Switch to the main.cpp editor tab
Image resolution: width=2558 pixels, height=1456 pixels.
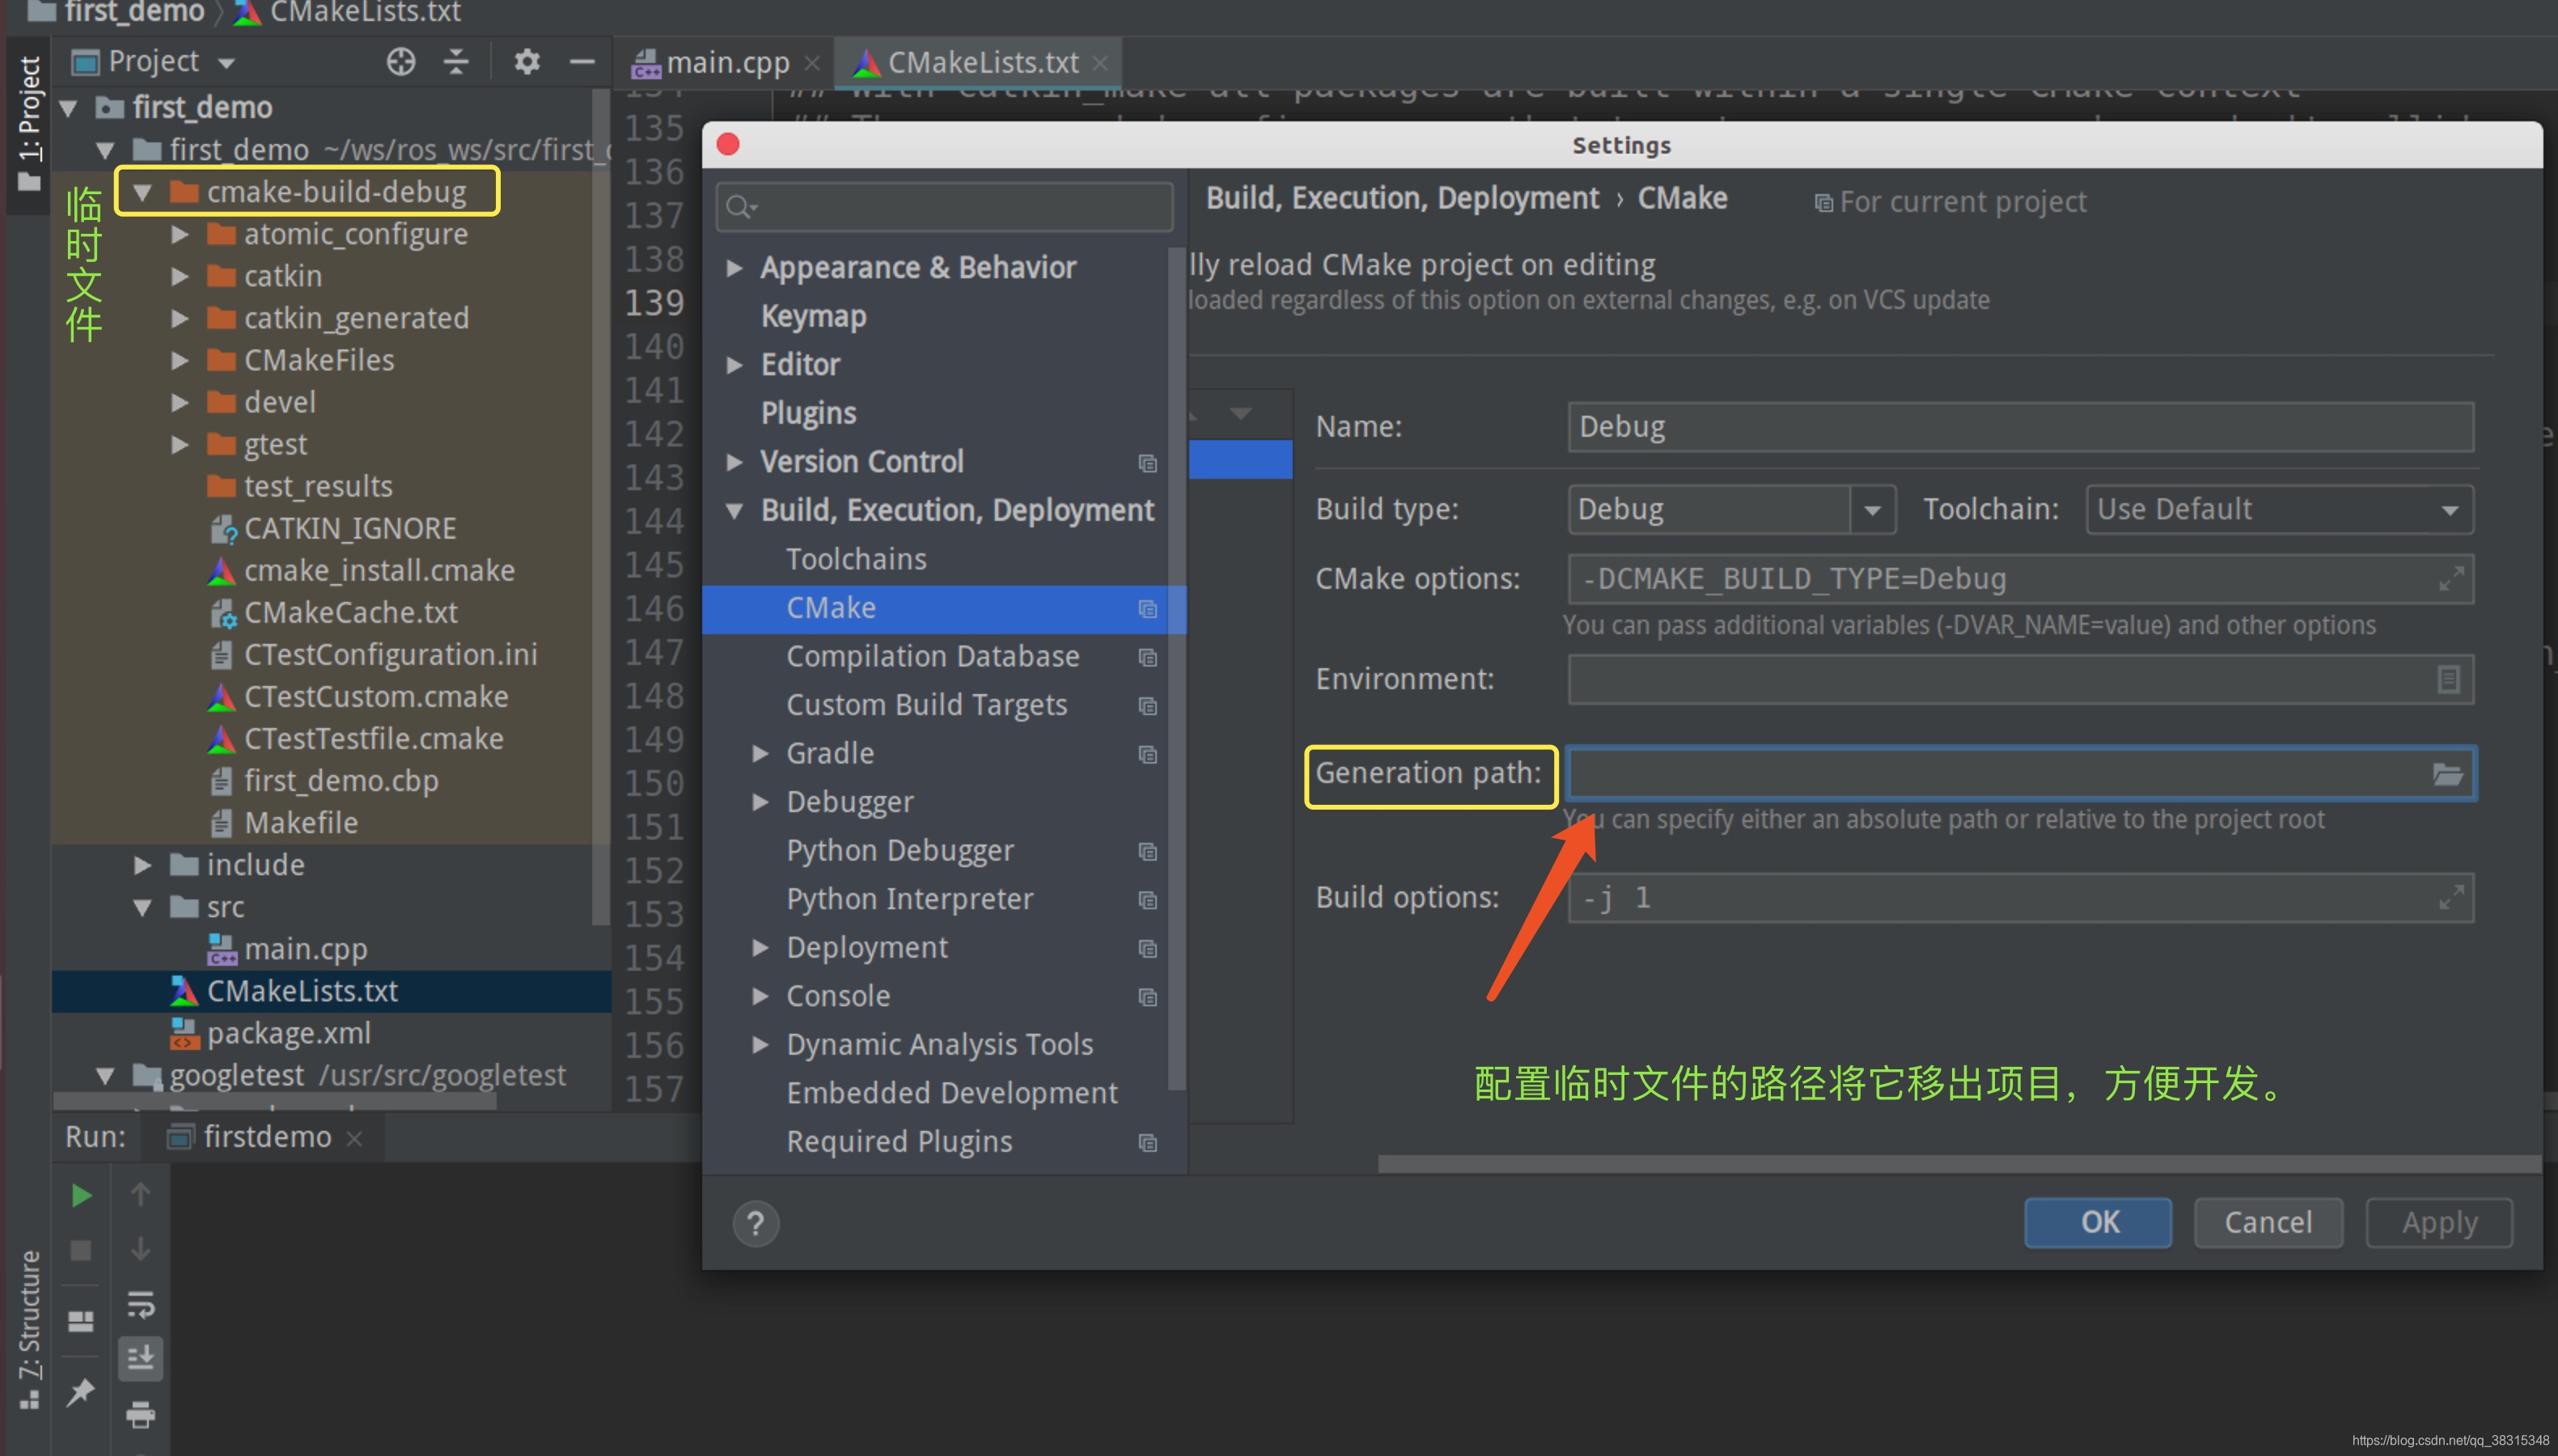click(726, 63)
